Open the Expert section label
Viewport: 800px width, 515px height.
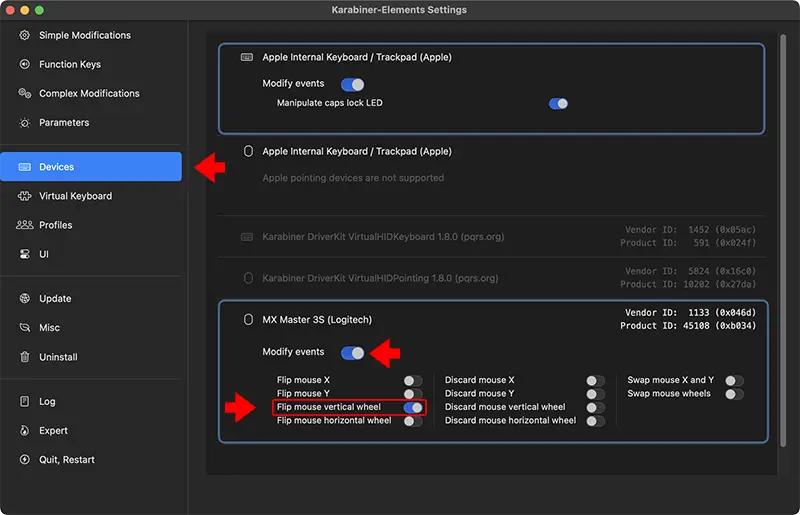54,431
